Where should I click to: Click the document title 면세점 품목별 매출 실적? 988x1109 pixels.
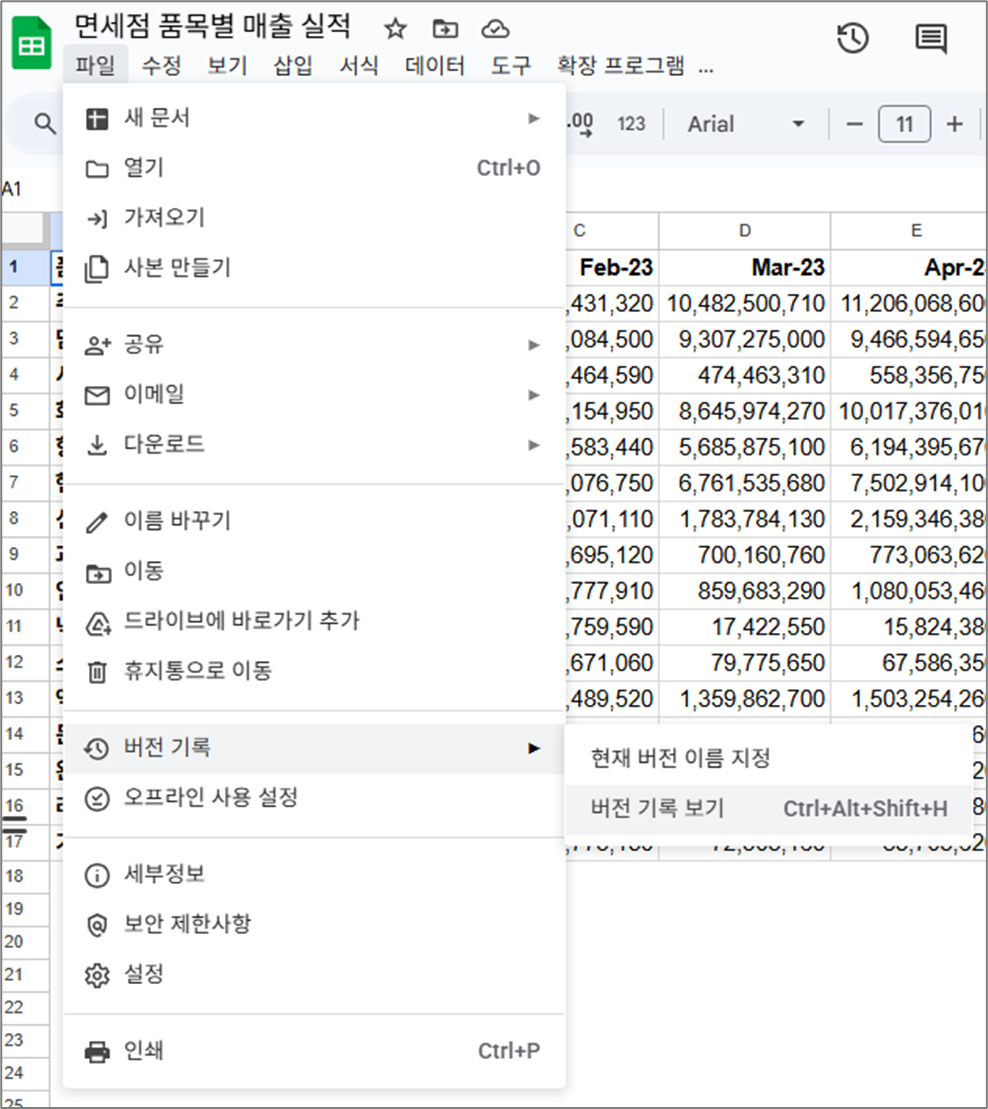tap(213, 26)
